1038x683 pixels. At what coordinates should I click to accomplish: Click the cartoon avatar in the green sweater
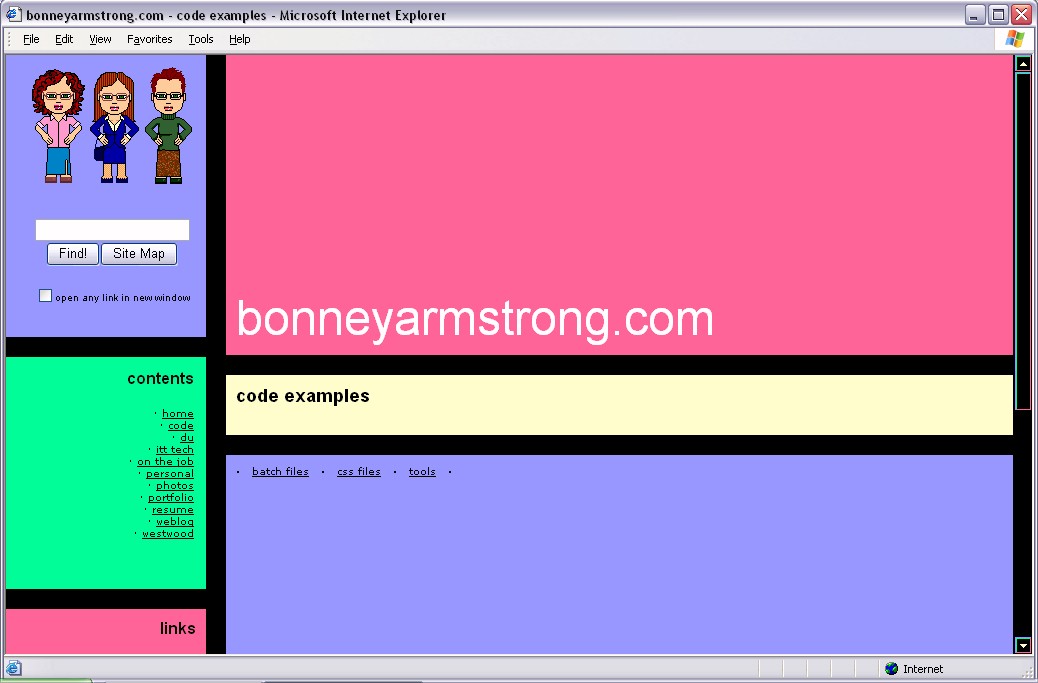click(x=167, y=127)
